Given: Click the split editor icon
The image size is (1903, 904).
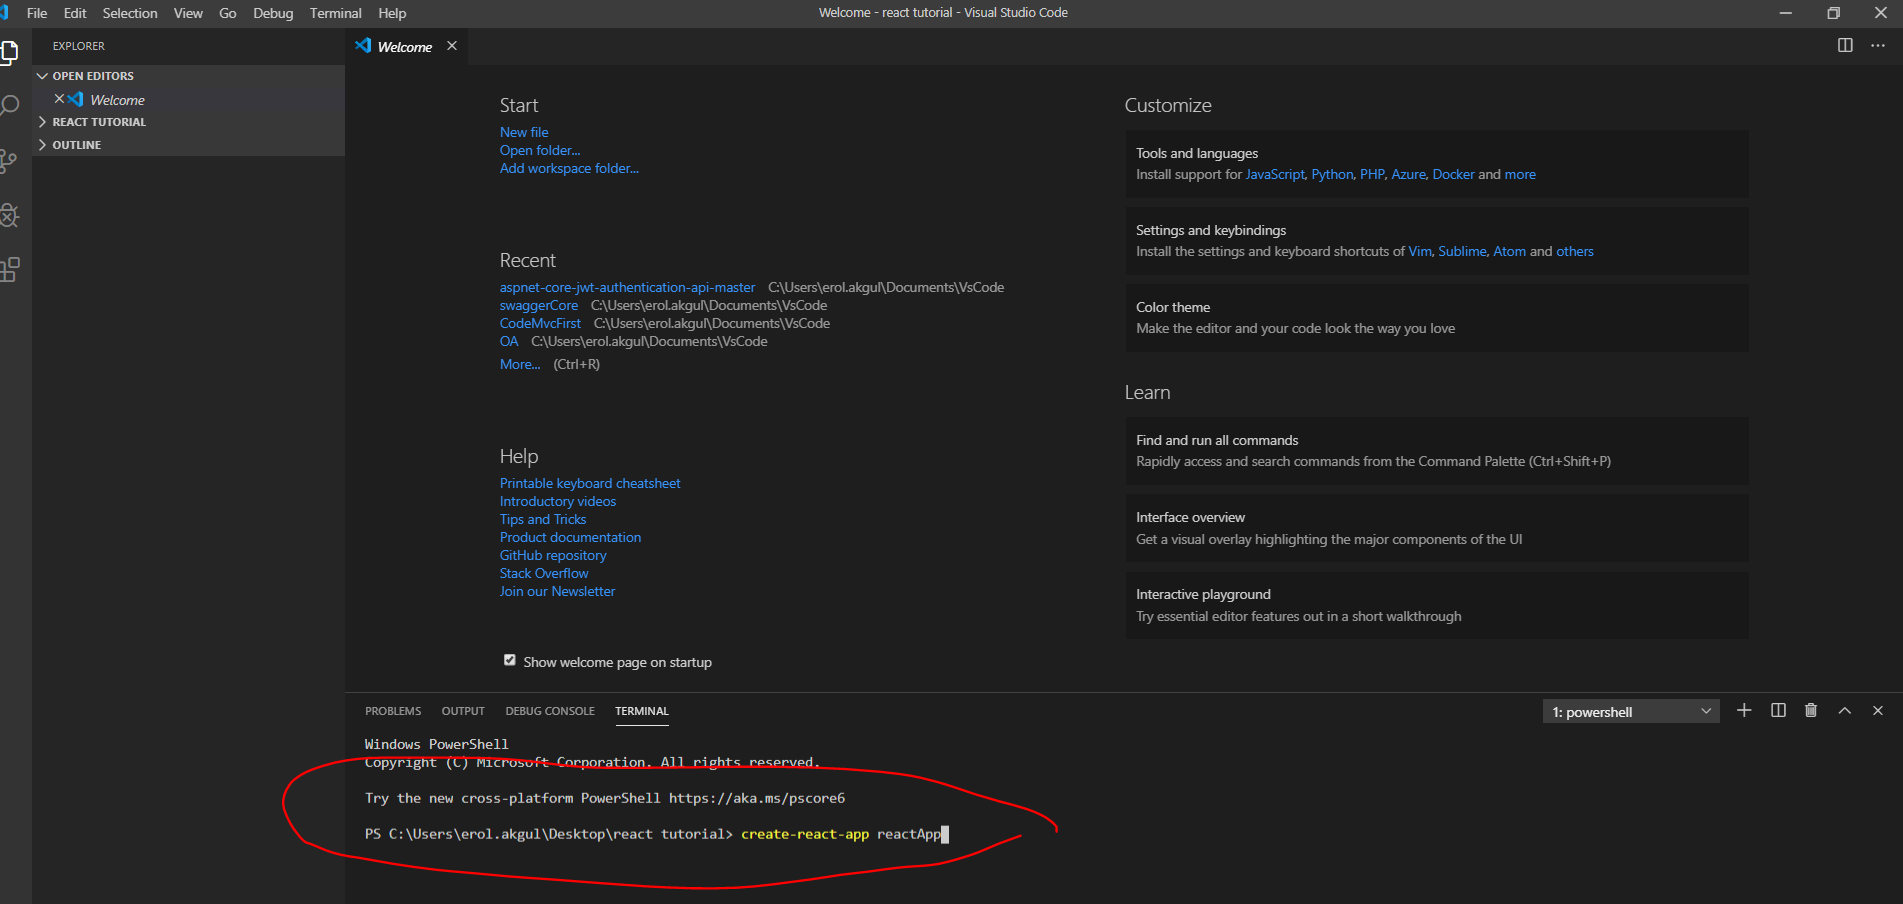Looking at the screenshot, I should [x=1845, y=46].
